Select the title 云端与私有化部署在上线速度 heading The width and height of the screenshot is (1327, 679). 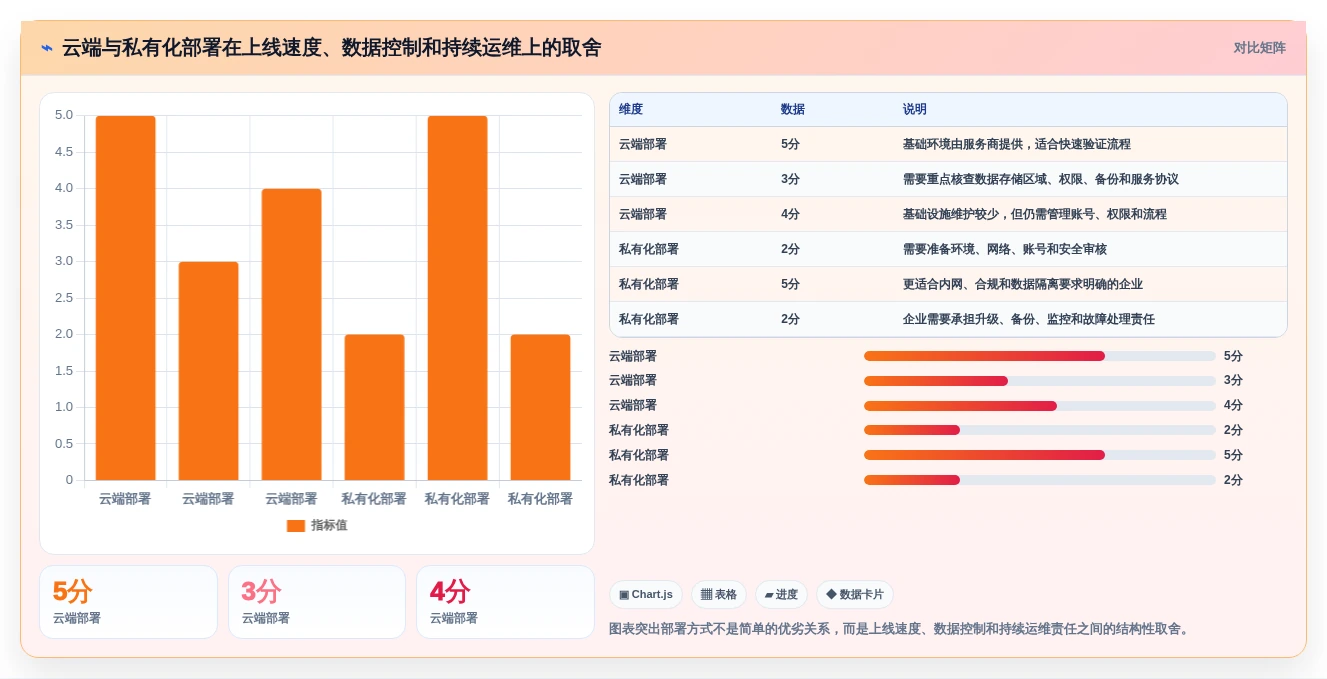(x=332, y=48)
